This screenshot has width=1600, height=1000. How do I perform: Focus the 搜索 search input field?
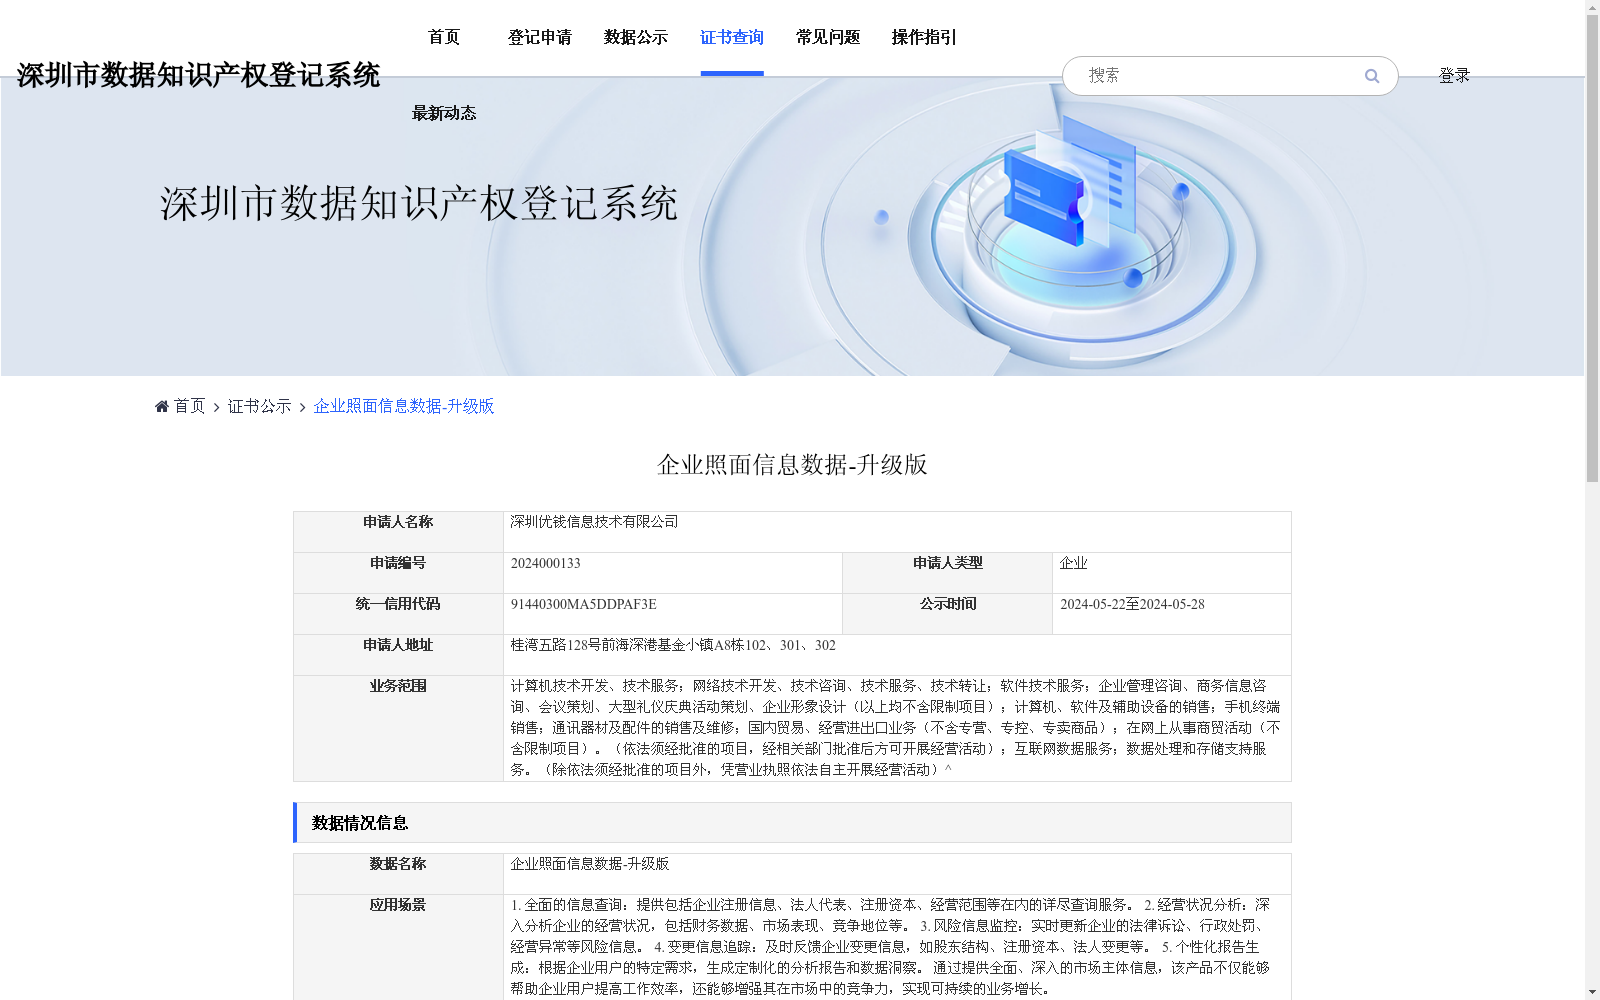1220,76
